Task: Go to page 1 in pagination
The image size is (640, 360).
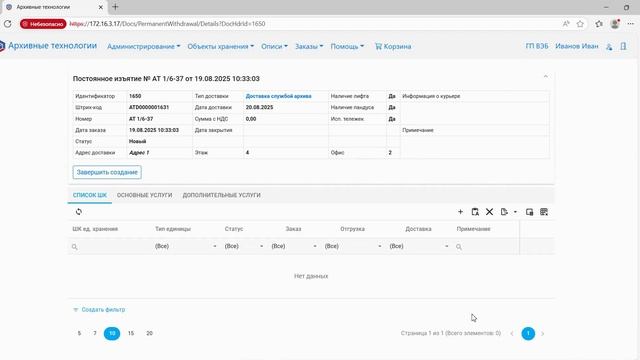Action: pos(528,333)
